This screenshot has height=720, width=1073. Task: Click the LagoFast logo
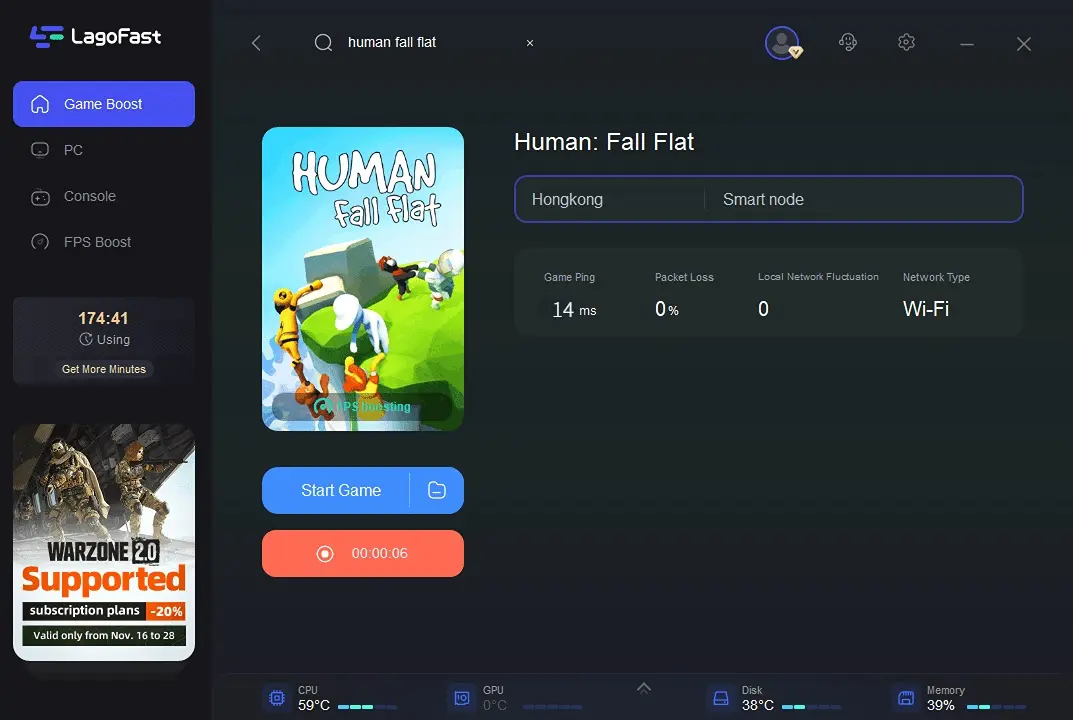[x=96, y=36]
